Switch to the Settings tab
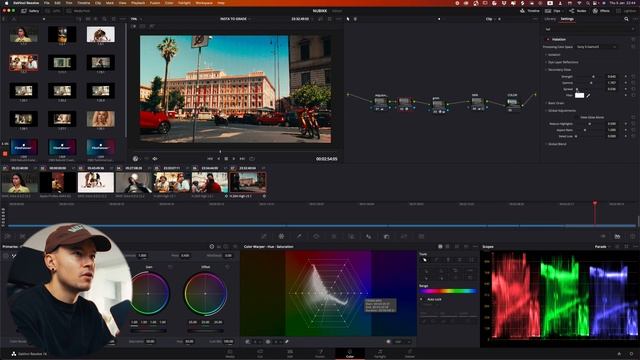Screen dimensions: 640x360 point(567,19)
